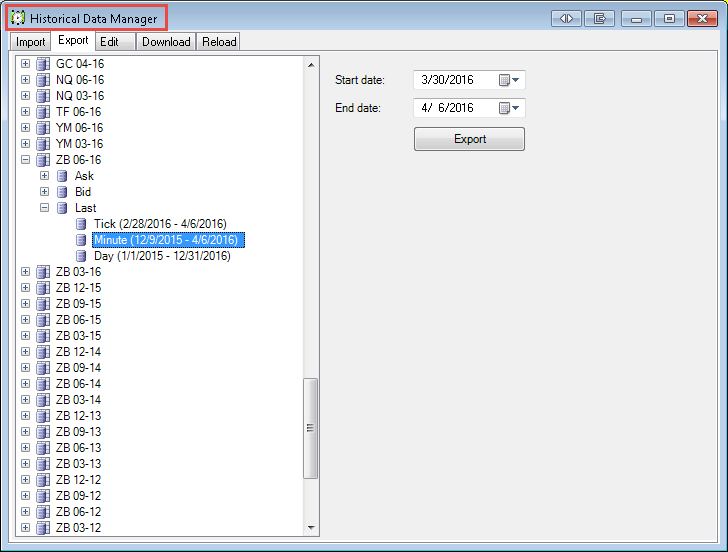Image resolution: width=728 pixels, height=552 pixels.
Task: Click the ZB 06-14 database icon
Action: pos(43,384)
